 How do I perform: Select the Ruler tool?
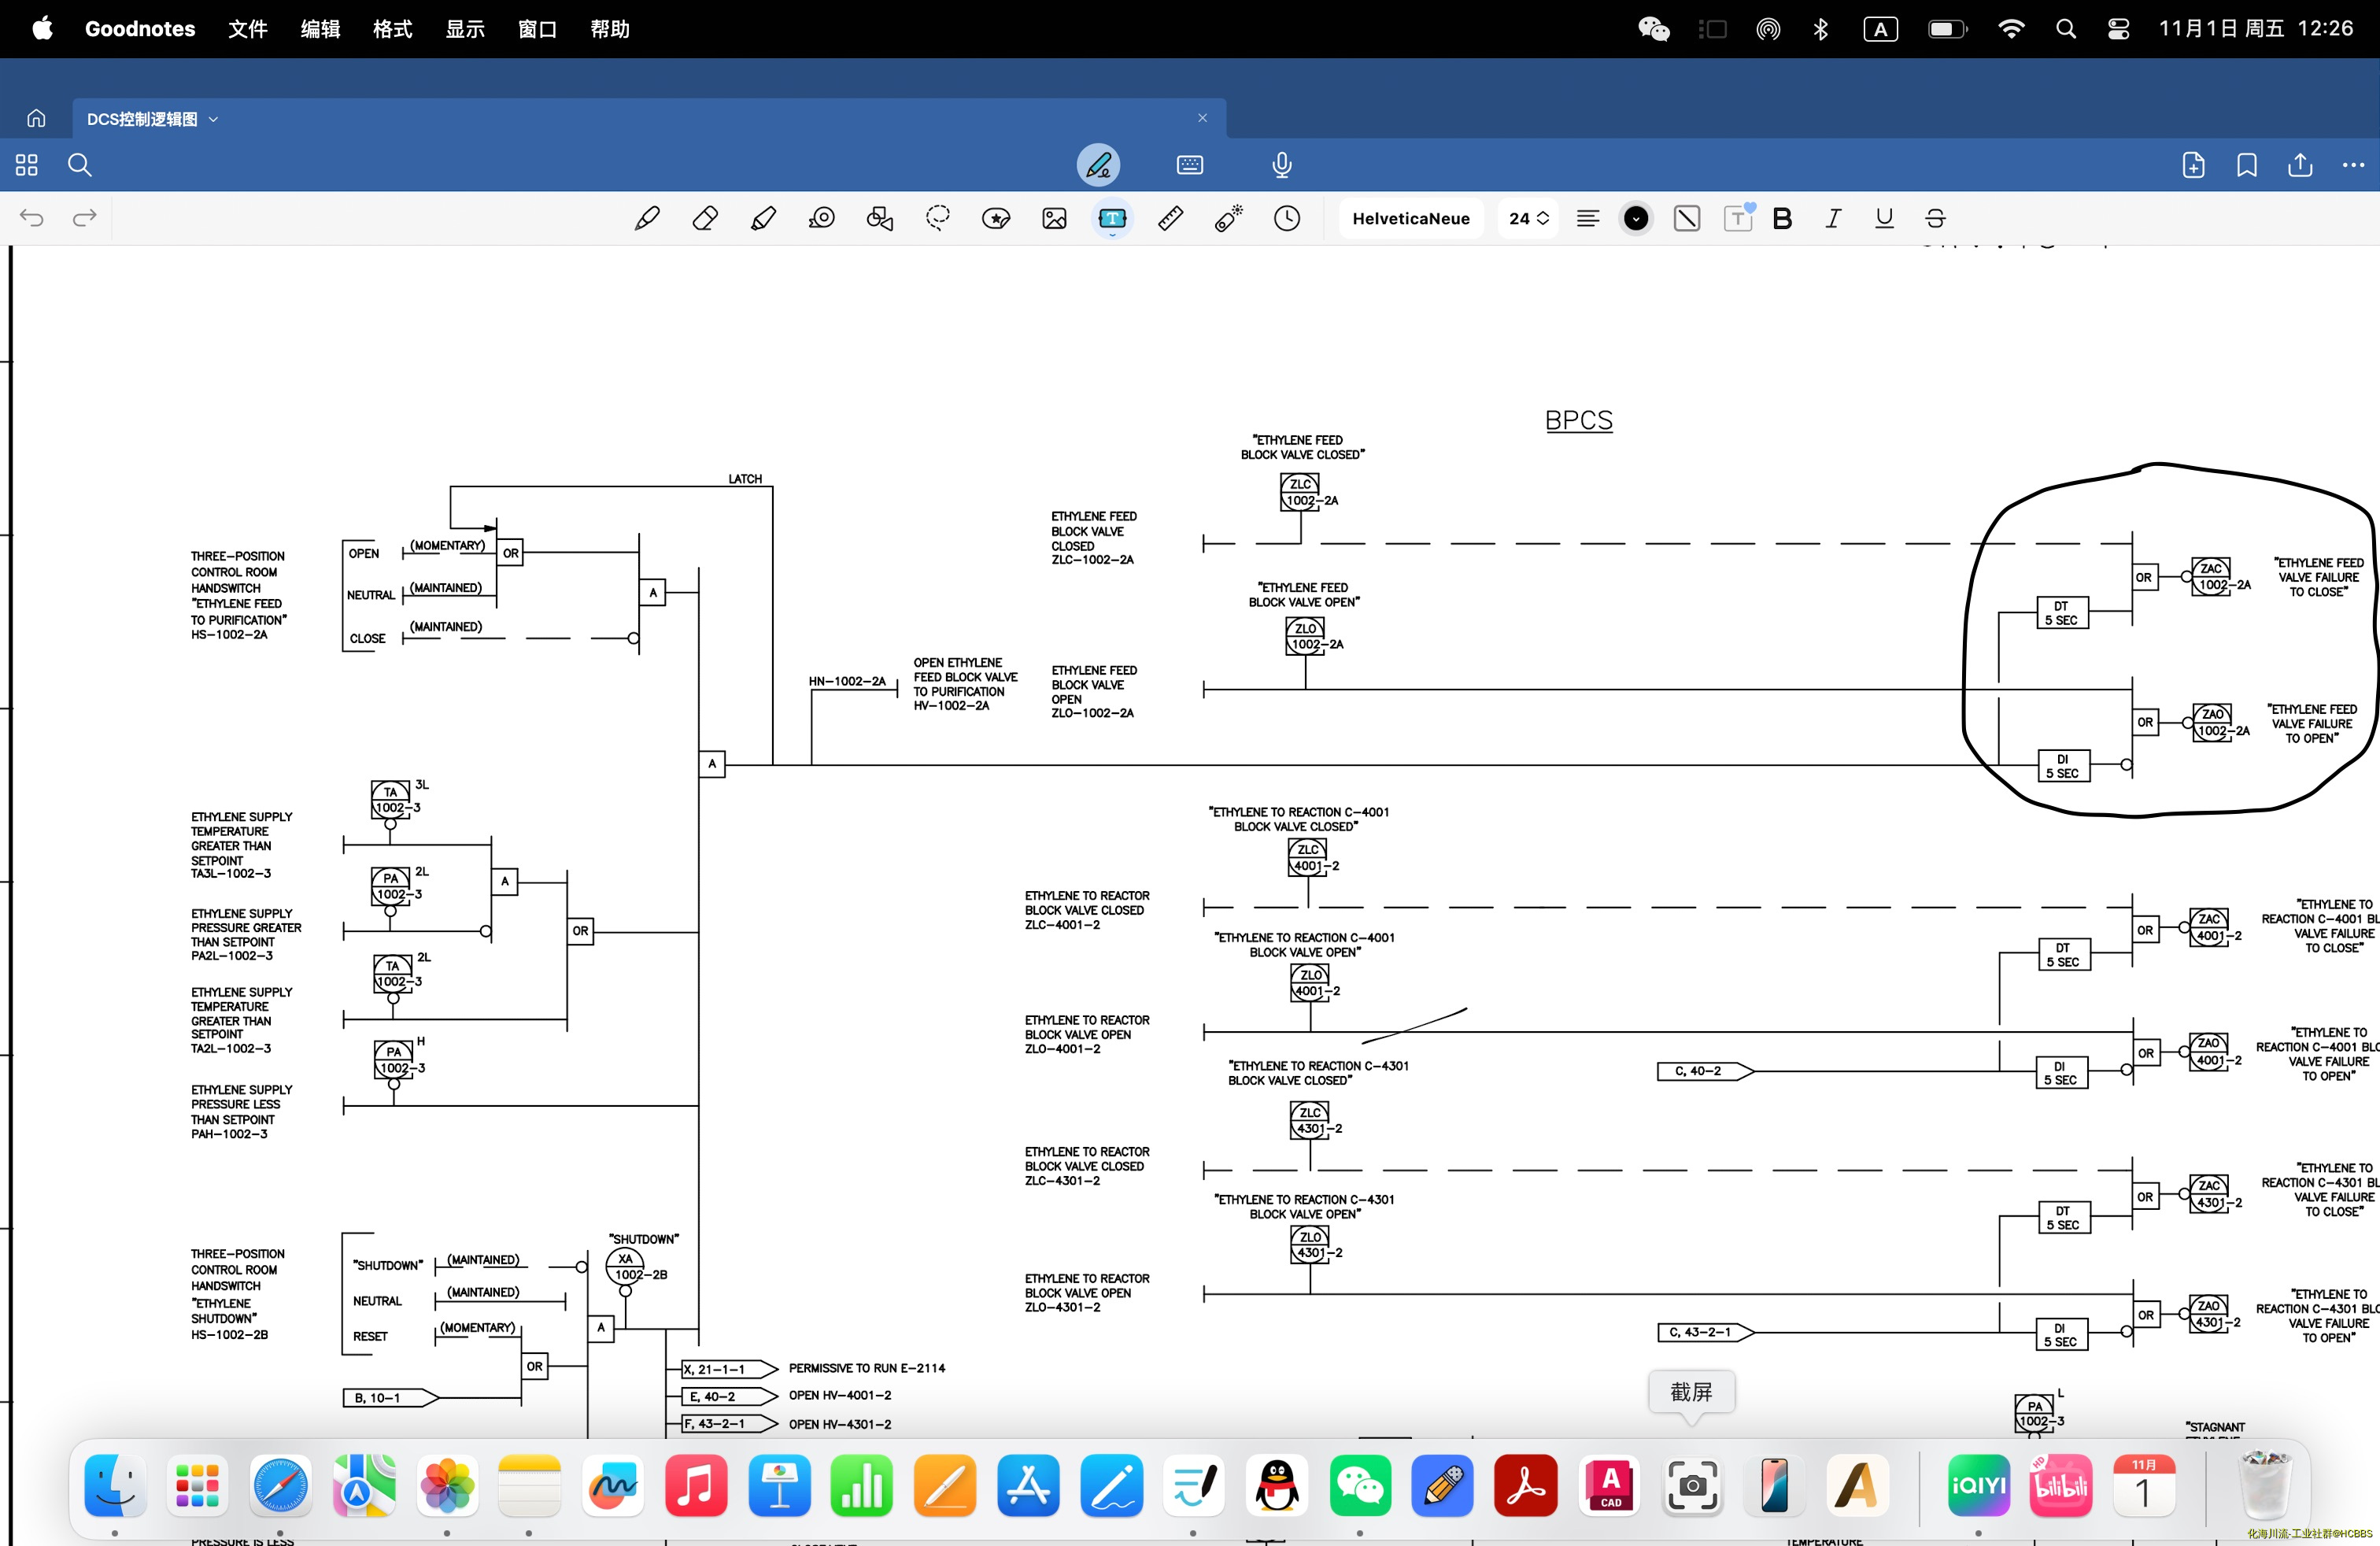1170,218
